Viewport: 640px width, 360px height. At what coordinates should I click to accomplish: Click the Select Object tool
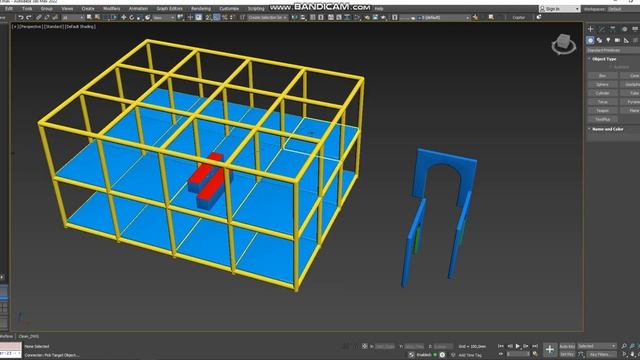[89, 18]
